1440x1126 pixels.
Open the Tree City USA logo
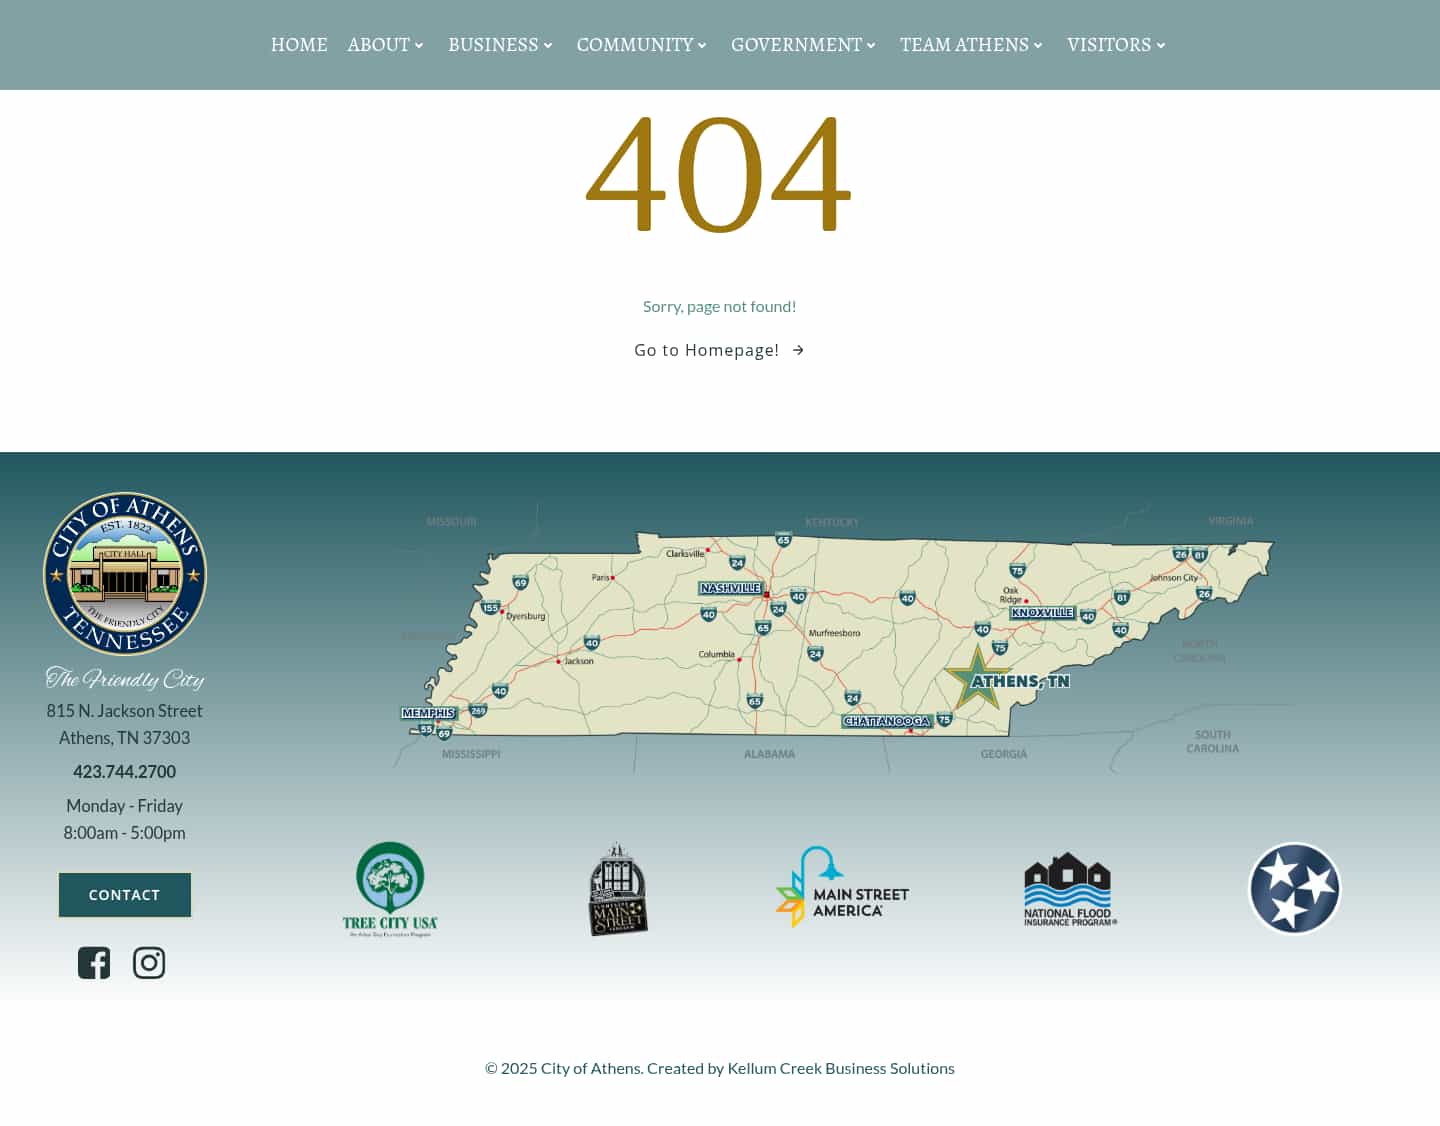click(390, 889)
